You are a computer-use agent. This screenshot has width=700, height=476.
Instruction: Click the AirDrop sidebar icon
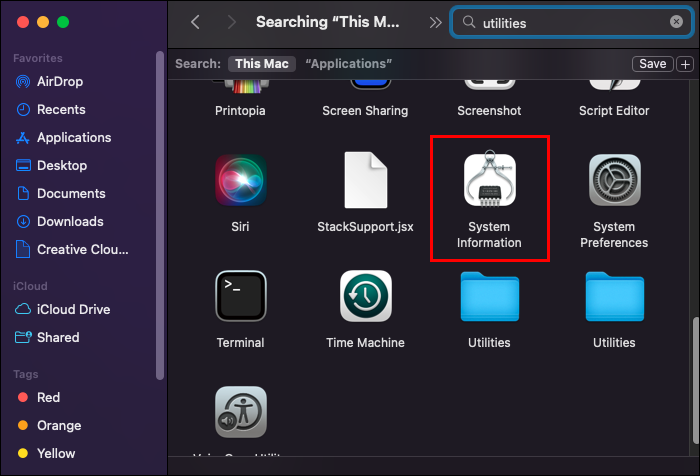(23, 82)
